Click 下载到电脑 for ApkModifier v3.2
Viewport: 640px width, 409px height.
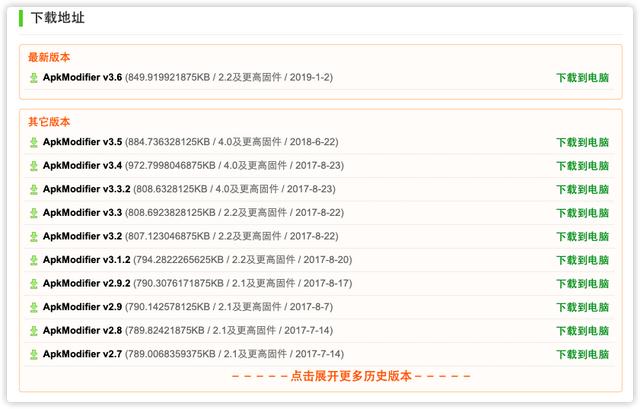(x=582, y=237)
